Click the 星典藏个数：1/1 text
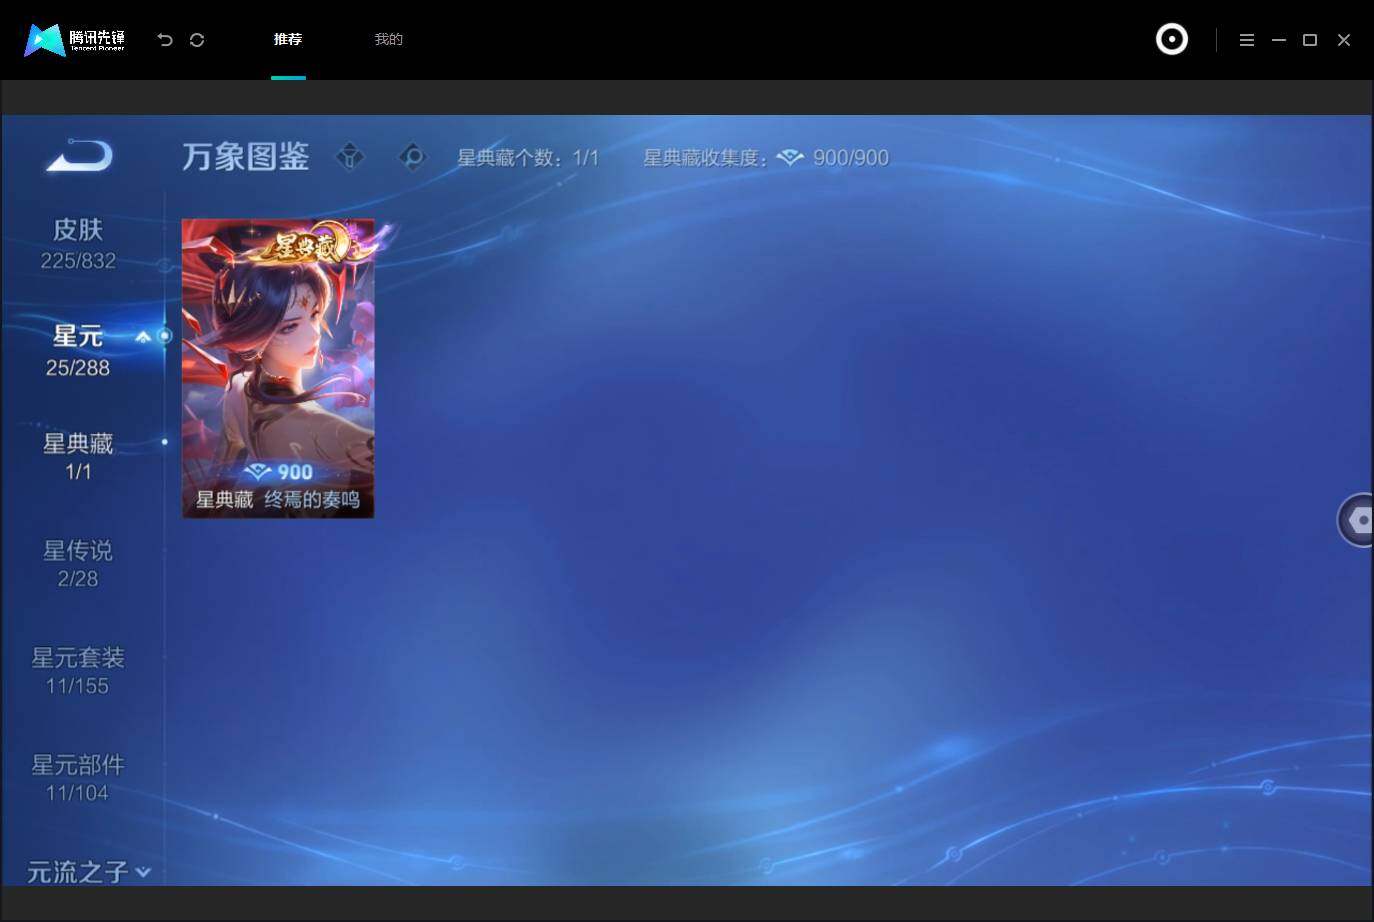This screenshot has width=1374, height=922. click(528, 158)
